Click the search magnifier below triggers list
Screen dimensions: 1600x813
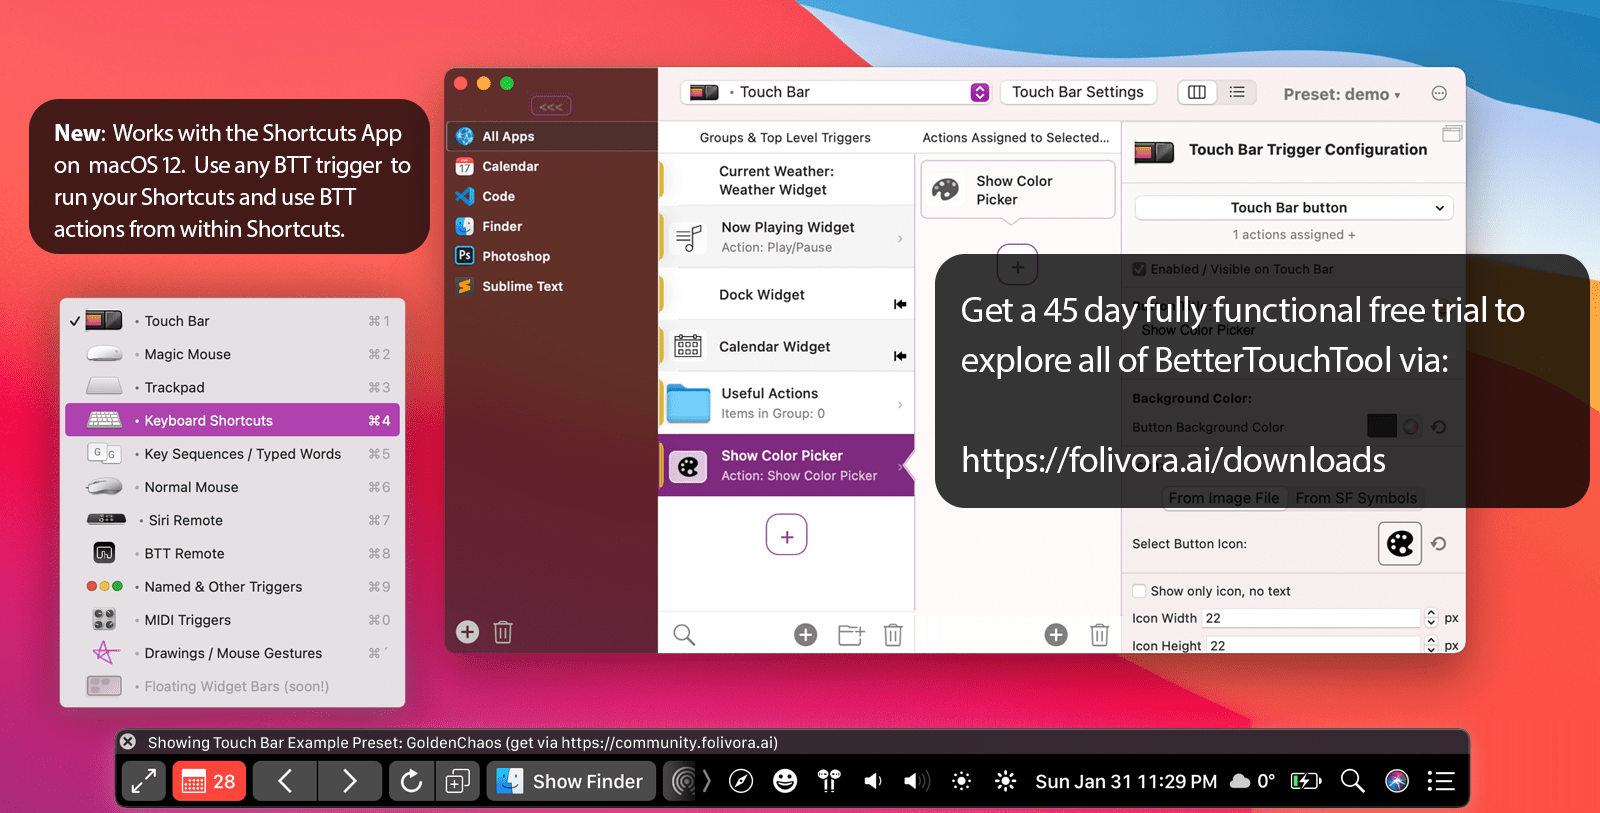point(684,634)
